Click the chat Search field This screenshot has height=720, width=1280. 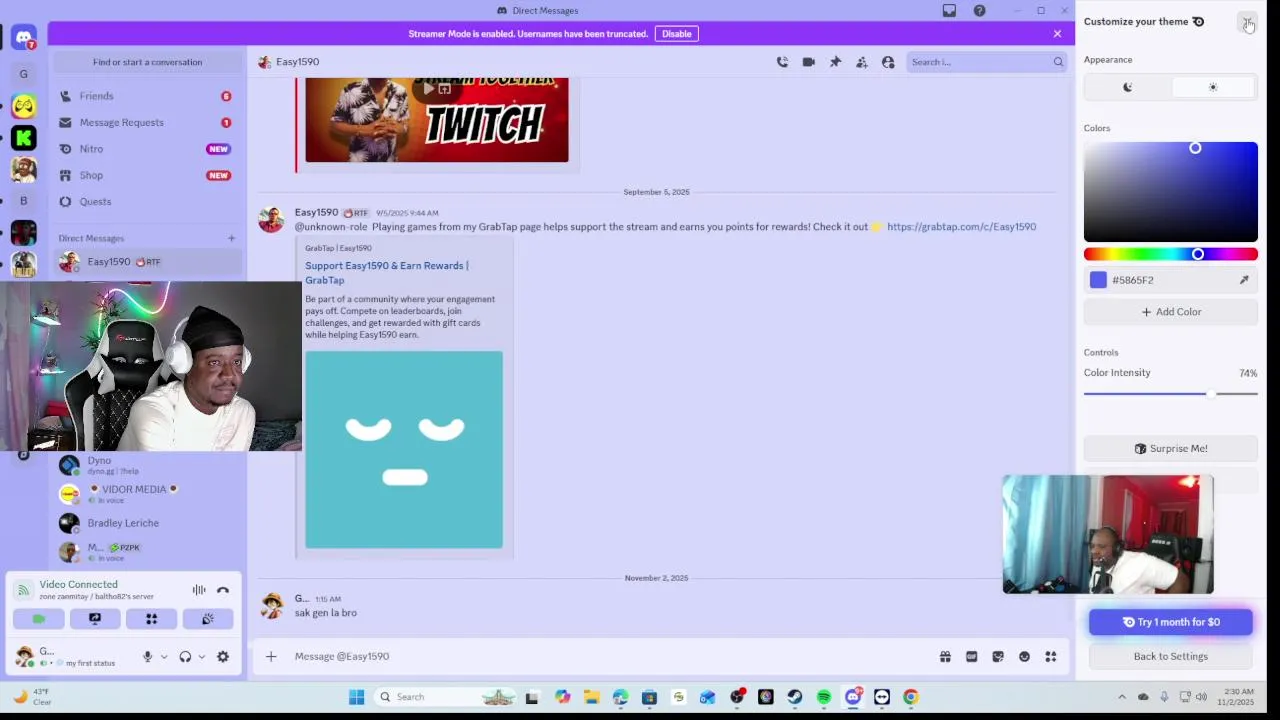pos(986,62)
